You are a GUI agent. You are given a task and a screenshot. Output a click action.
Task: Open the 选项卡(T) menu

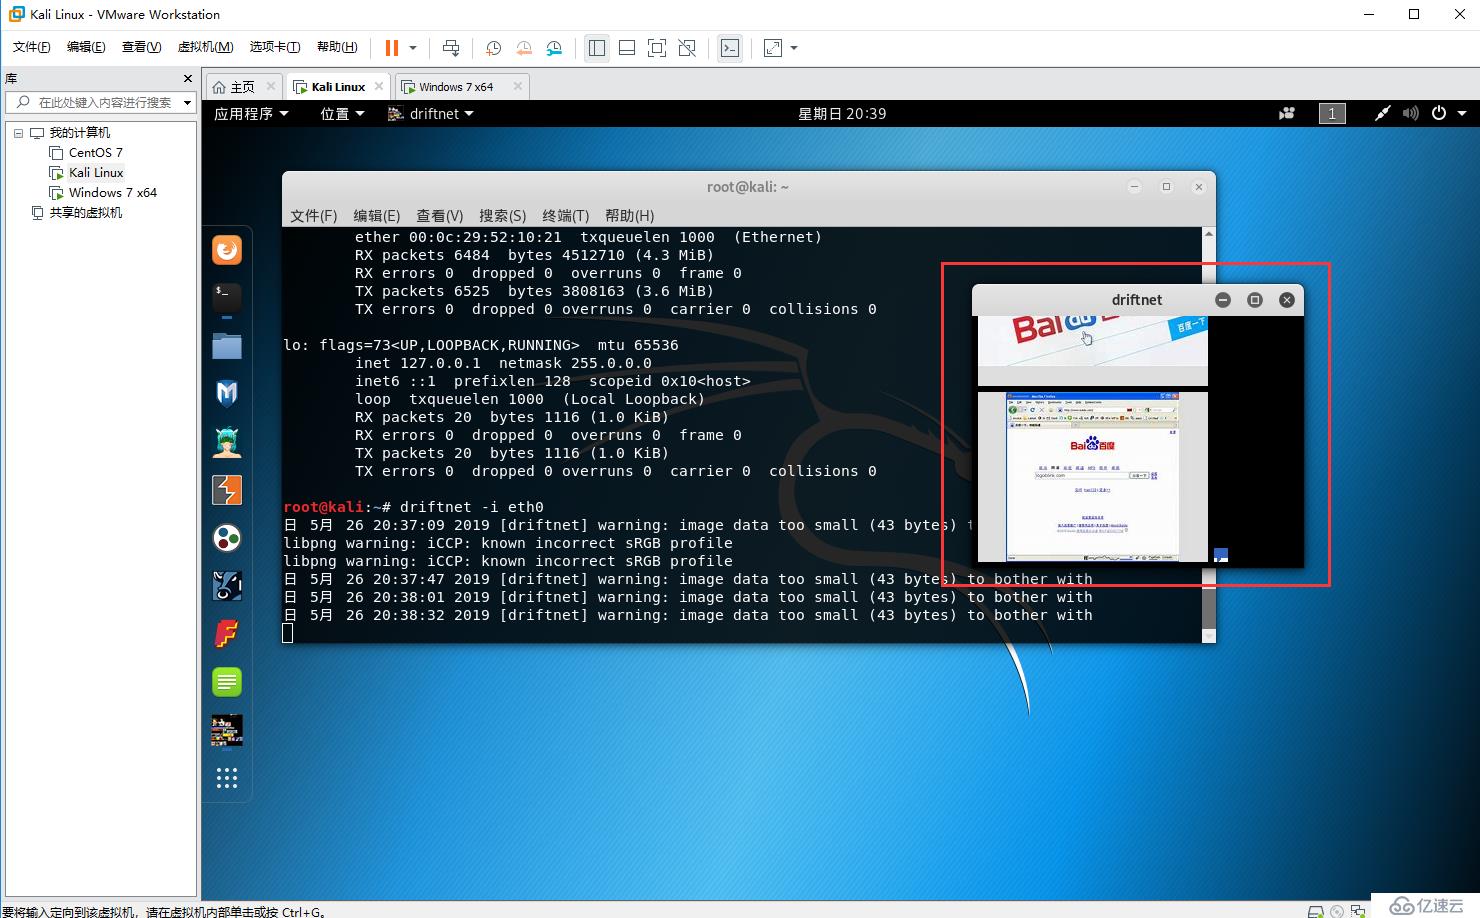click(274, 47)
